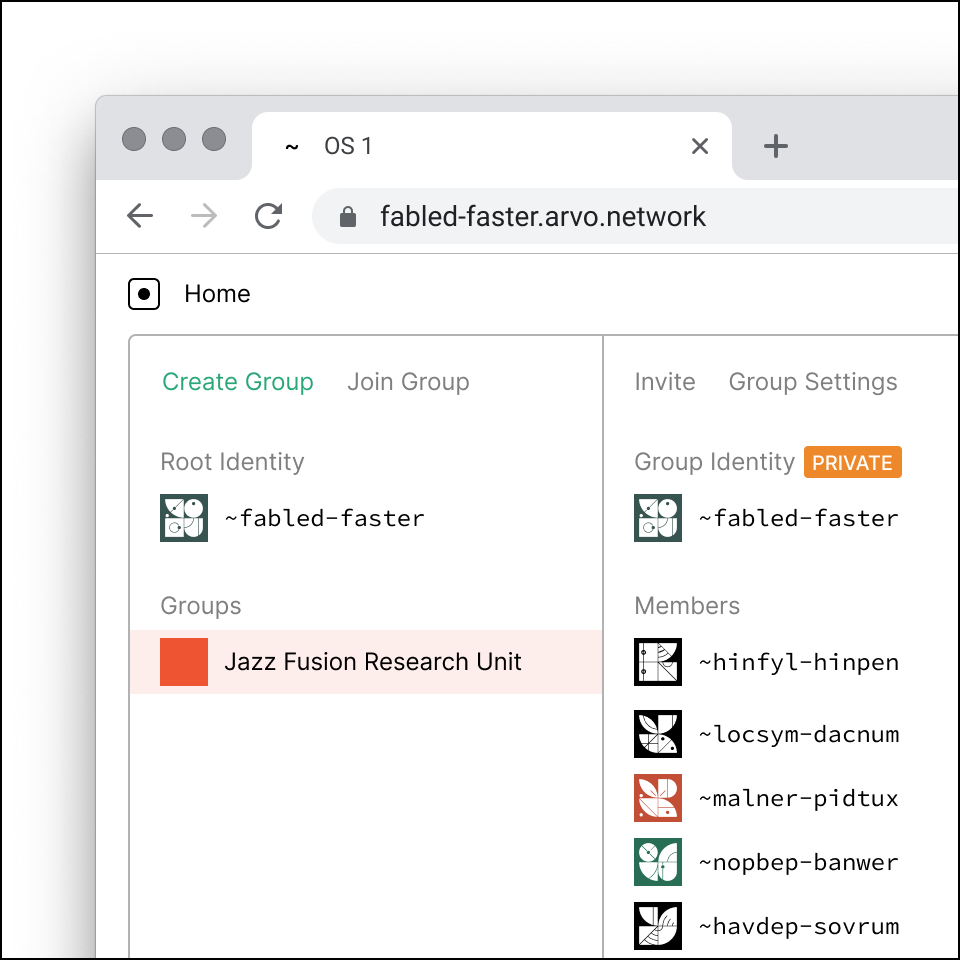The width and height of the screenshot is (960, 960).
Task: Click the browser back arrow
Action: click(x=140, y=216)
